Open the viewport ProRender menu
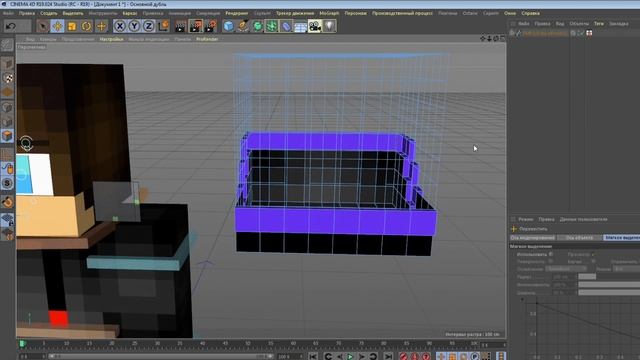 [x=207, y=39]
